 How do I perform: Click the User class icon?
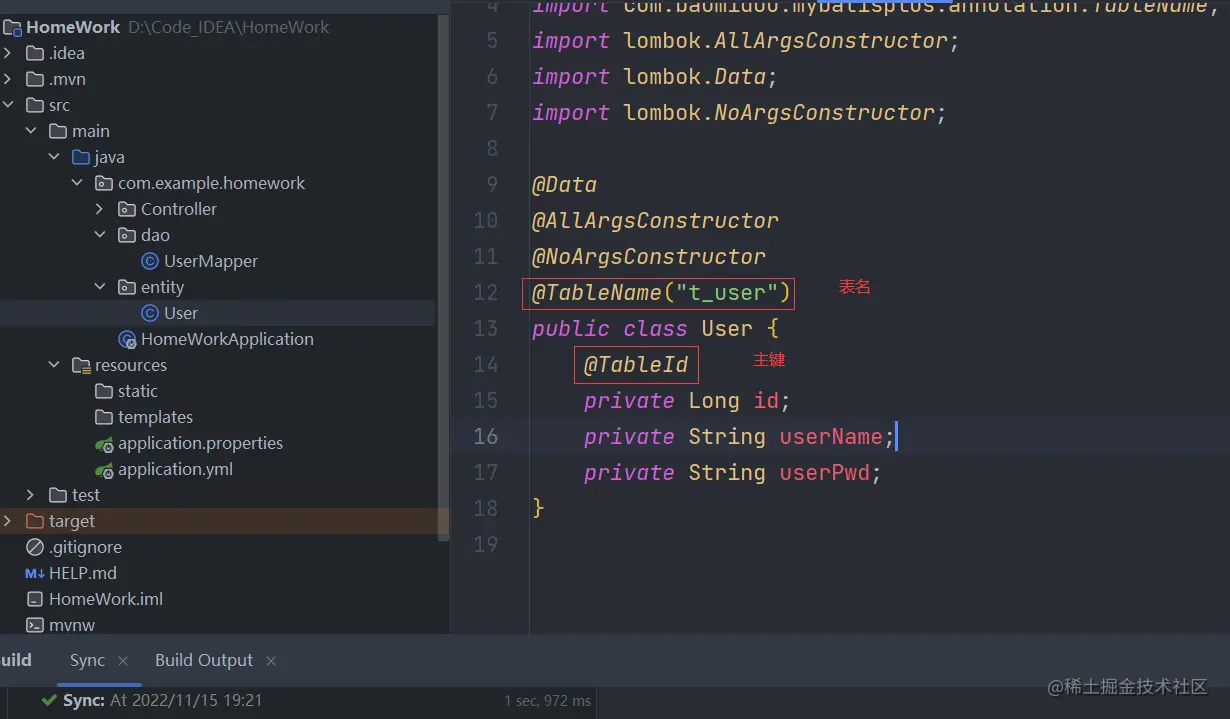(x=150, y=313)
